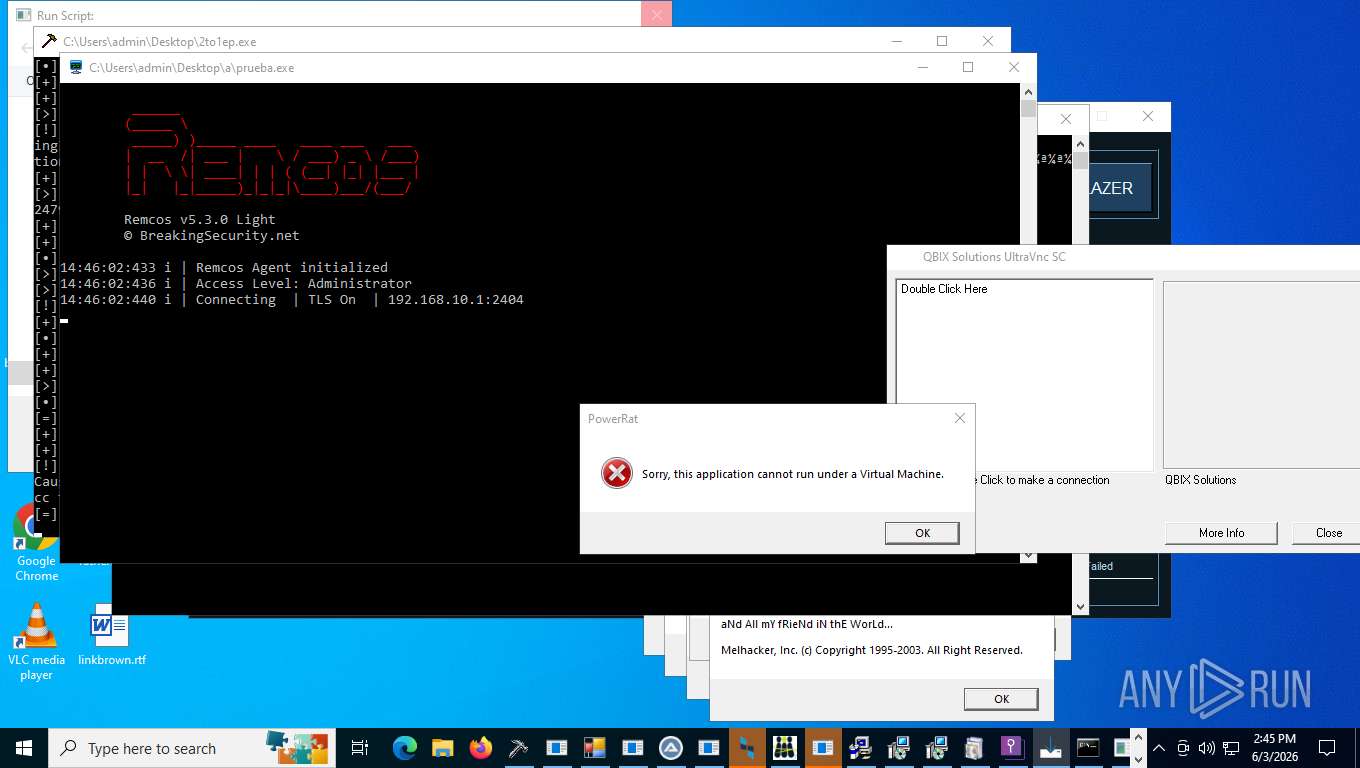This screenshot has width=1360, height=768.
Task: Click prueba.exe console title bar icon
Action: 76,67
